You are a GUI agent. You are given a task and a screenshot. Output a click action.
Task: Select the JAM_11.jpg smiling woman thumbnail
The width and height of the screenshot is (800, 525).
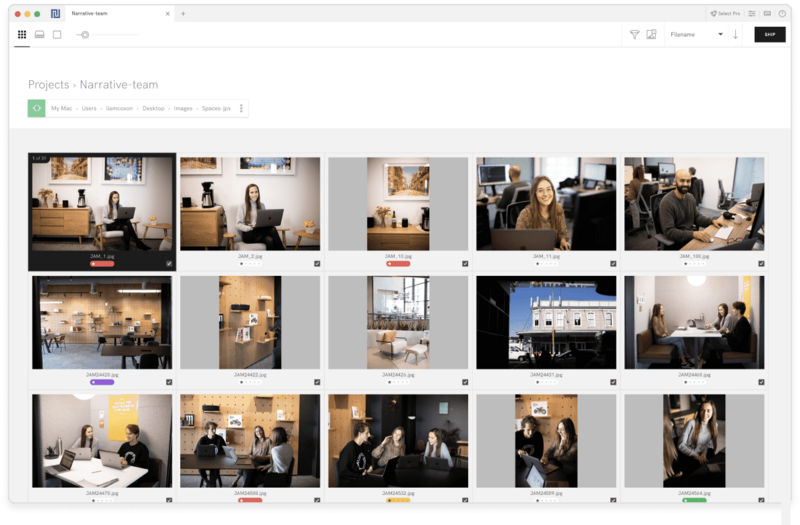click(x=546, y=204)
